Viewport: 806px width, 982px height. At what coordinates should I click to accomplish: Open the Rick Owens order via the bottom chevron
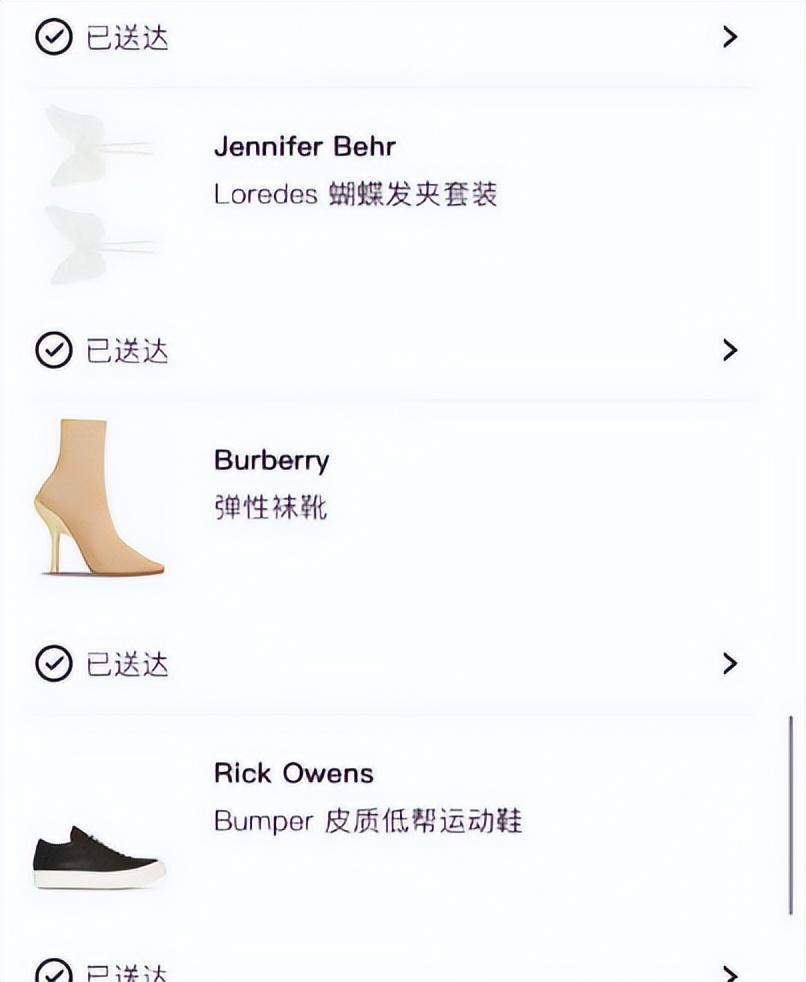[x=730, y=973]
